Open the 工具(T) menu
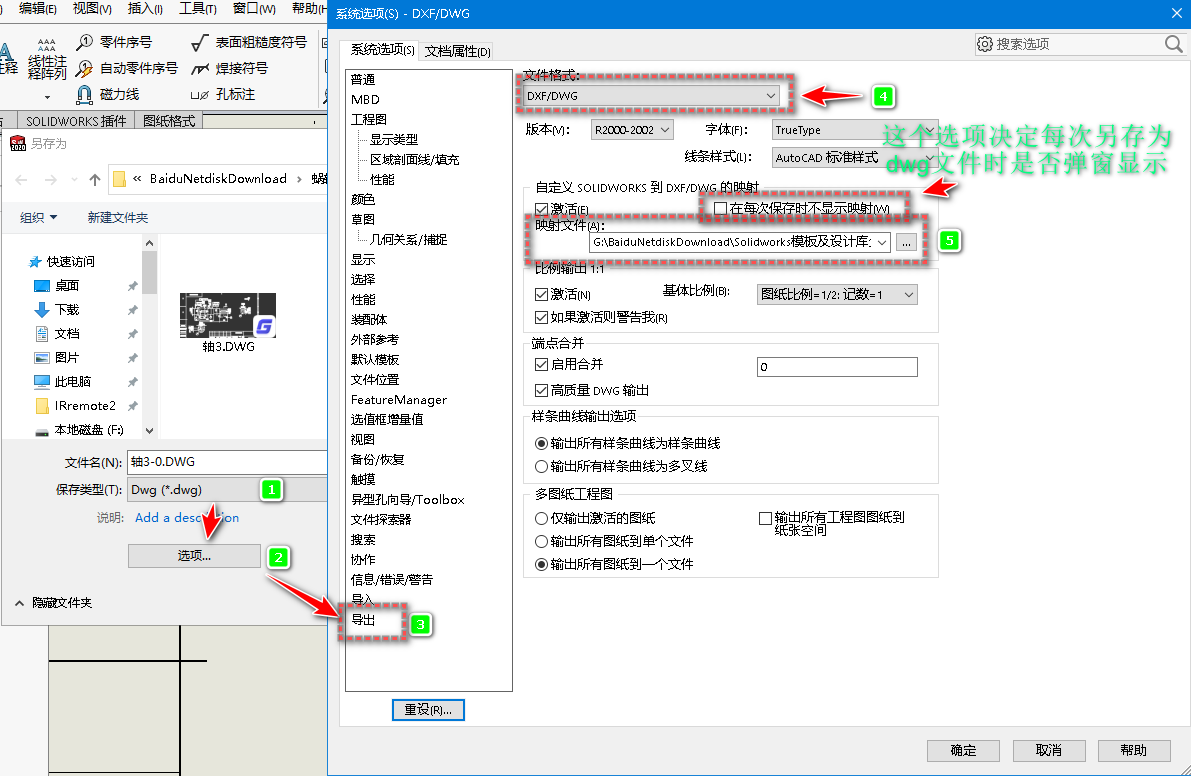The width and height of the screenshot is (1191, 776). (197, 8)
